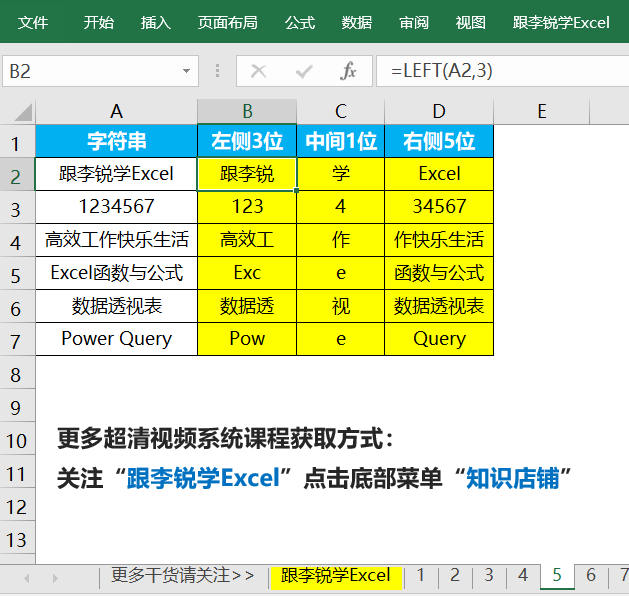Select cell C6 containing 视
The height and width of the screenshot is (596, 629).
(x=341, y=306)
